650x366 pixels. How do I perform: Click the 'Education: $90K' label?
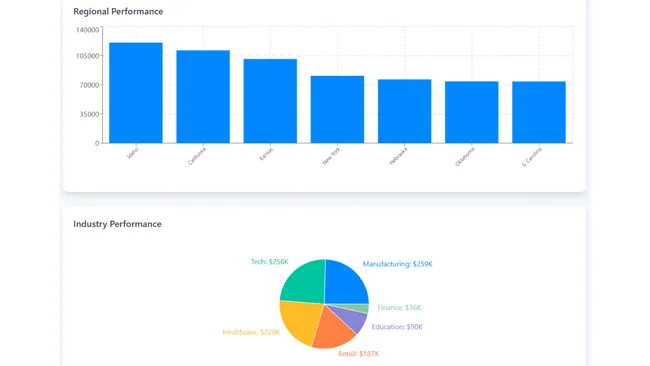coord(397,327)
